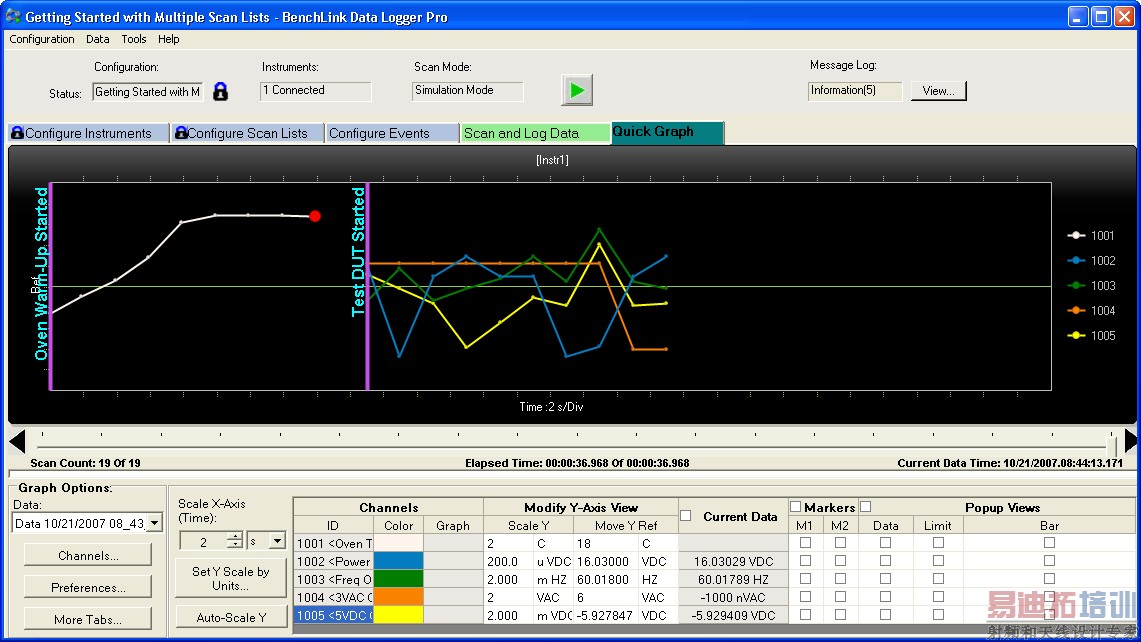Viewport: 1141px width, 642px height.
Task: Open the Data selection dropdown in Graph Options
Action: (x=154, y=524)
